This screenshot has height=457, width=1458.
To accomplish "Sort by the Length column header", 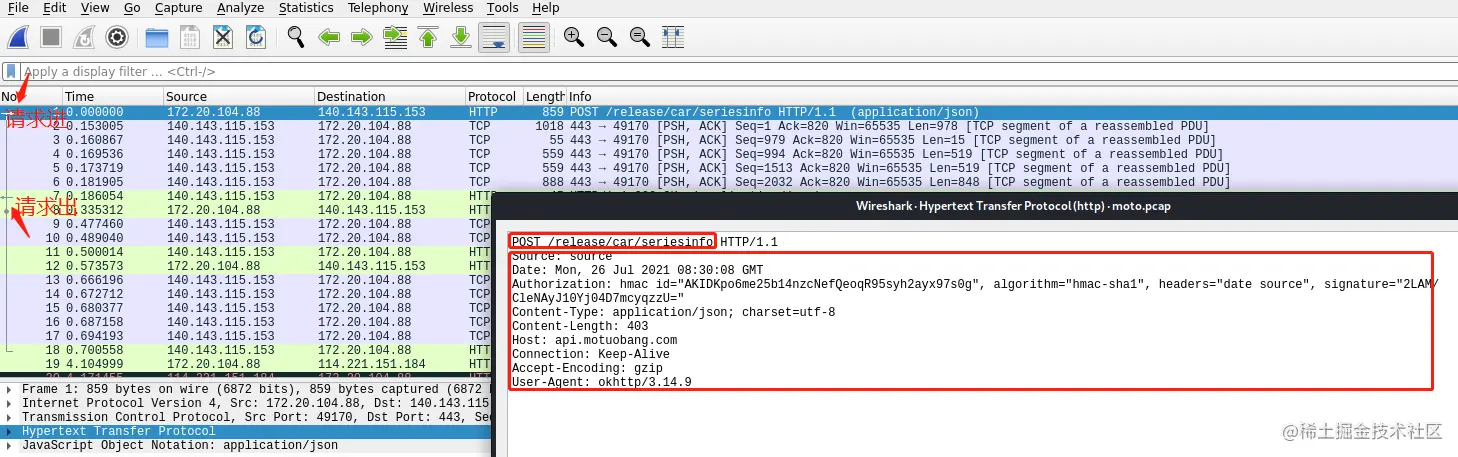I will (x=545, y=96).
